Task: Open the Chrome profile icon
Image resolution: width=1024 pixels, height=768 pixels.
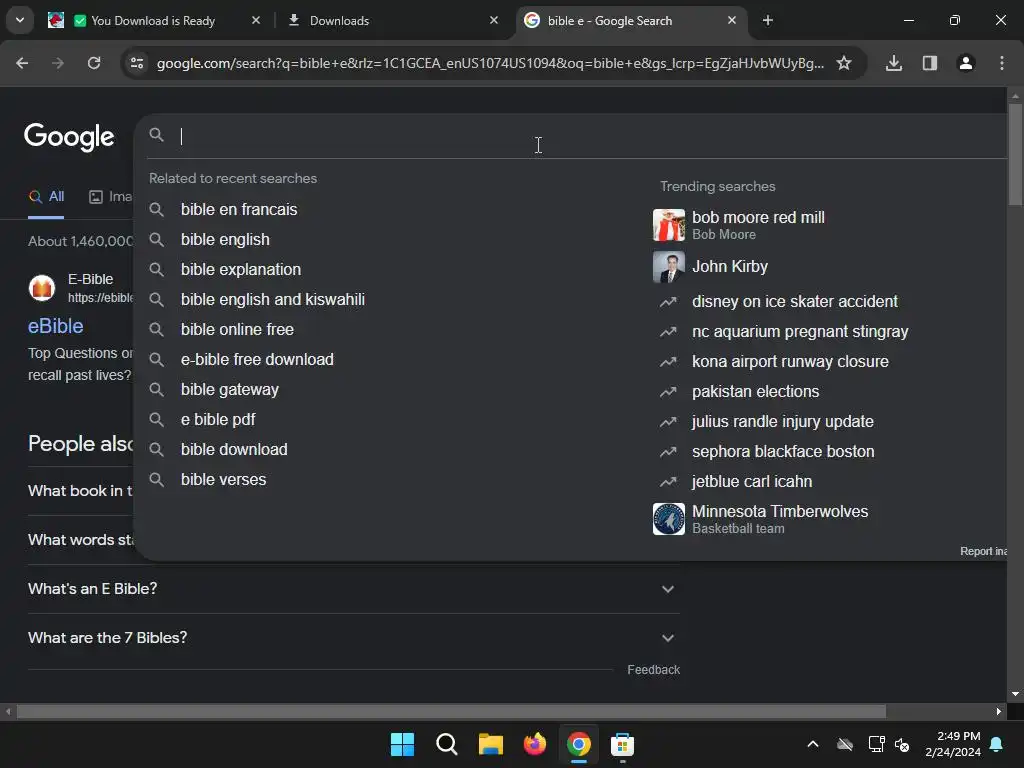Action: (966, 63)
